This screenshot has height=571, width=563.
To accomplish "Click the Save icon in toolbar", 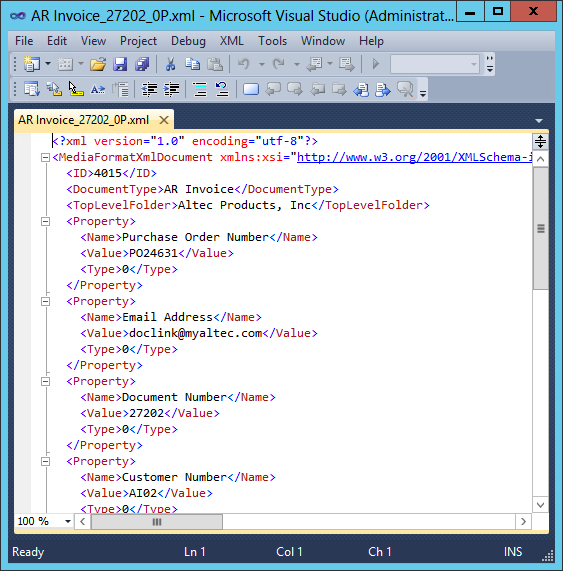I will [120, 64].
